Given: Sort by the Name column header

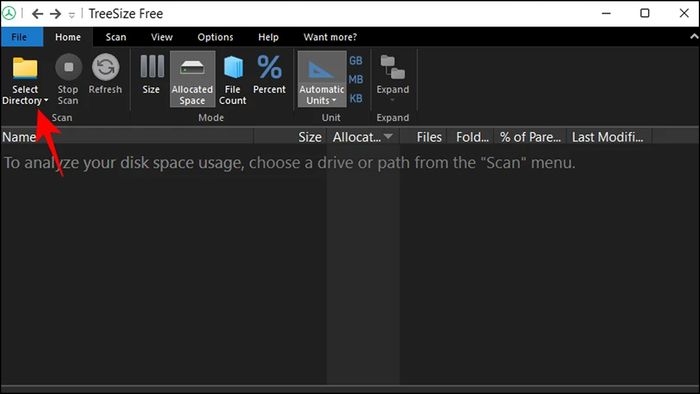Looking at the screenshot, I should [x=127, y=137].
